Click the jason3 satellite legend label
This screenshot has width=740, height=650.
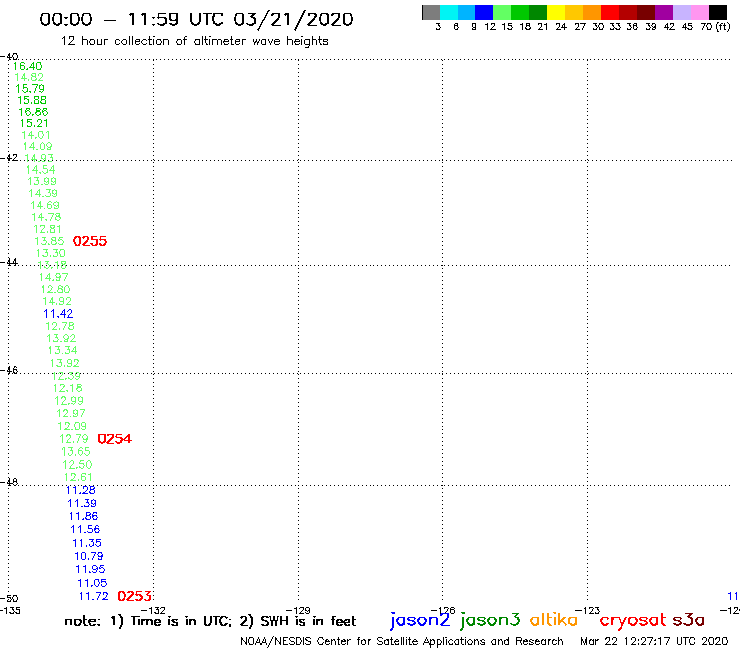(x=490, y=620)
